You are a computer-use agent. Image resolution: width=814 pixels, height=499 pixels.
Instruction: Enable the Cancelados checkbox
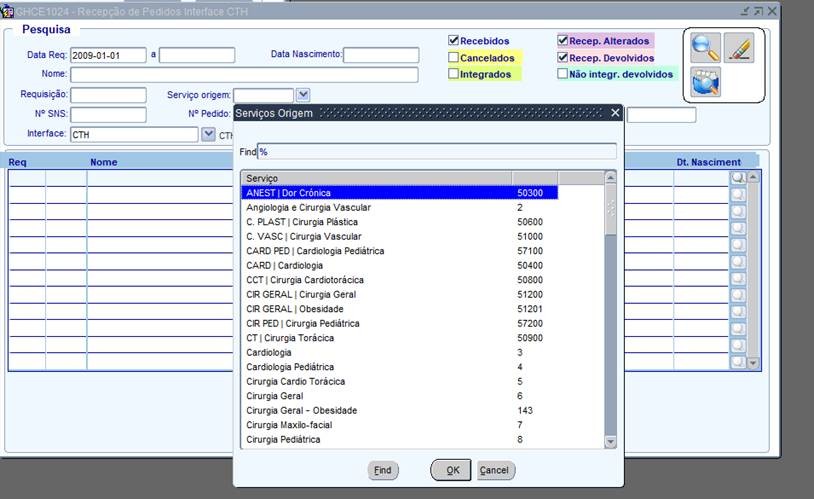[x=454, y=58]
